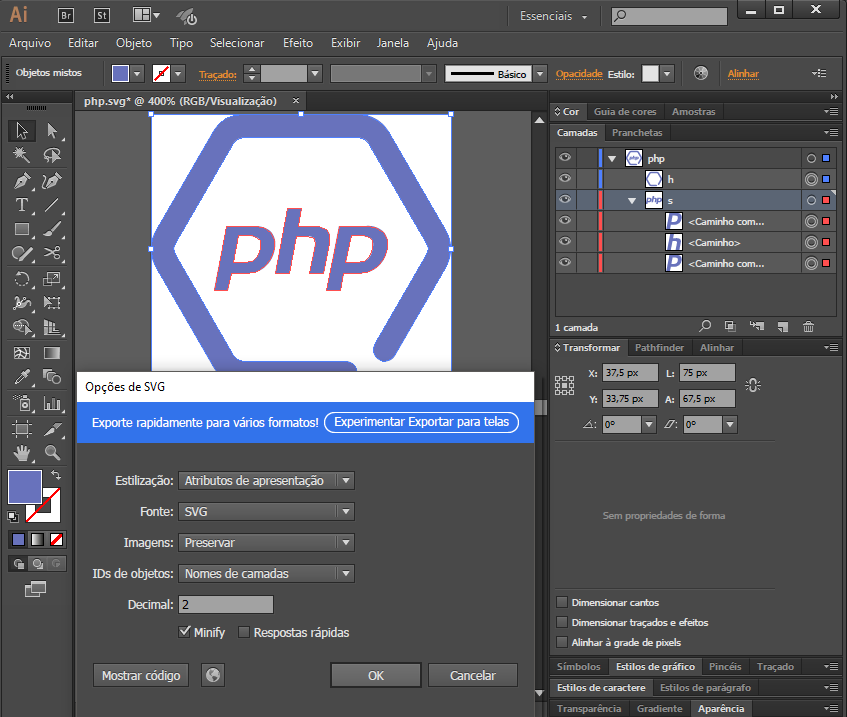847x717 pixels.
Task: Select the Scale tool
Action: (52, 279)
